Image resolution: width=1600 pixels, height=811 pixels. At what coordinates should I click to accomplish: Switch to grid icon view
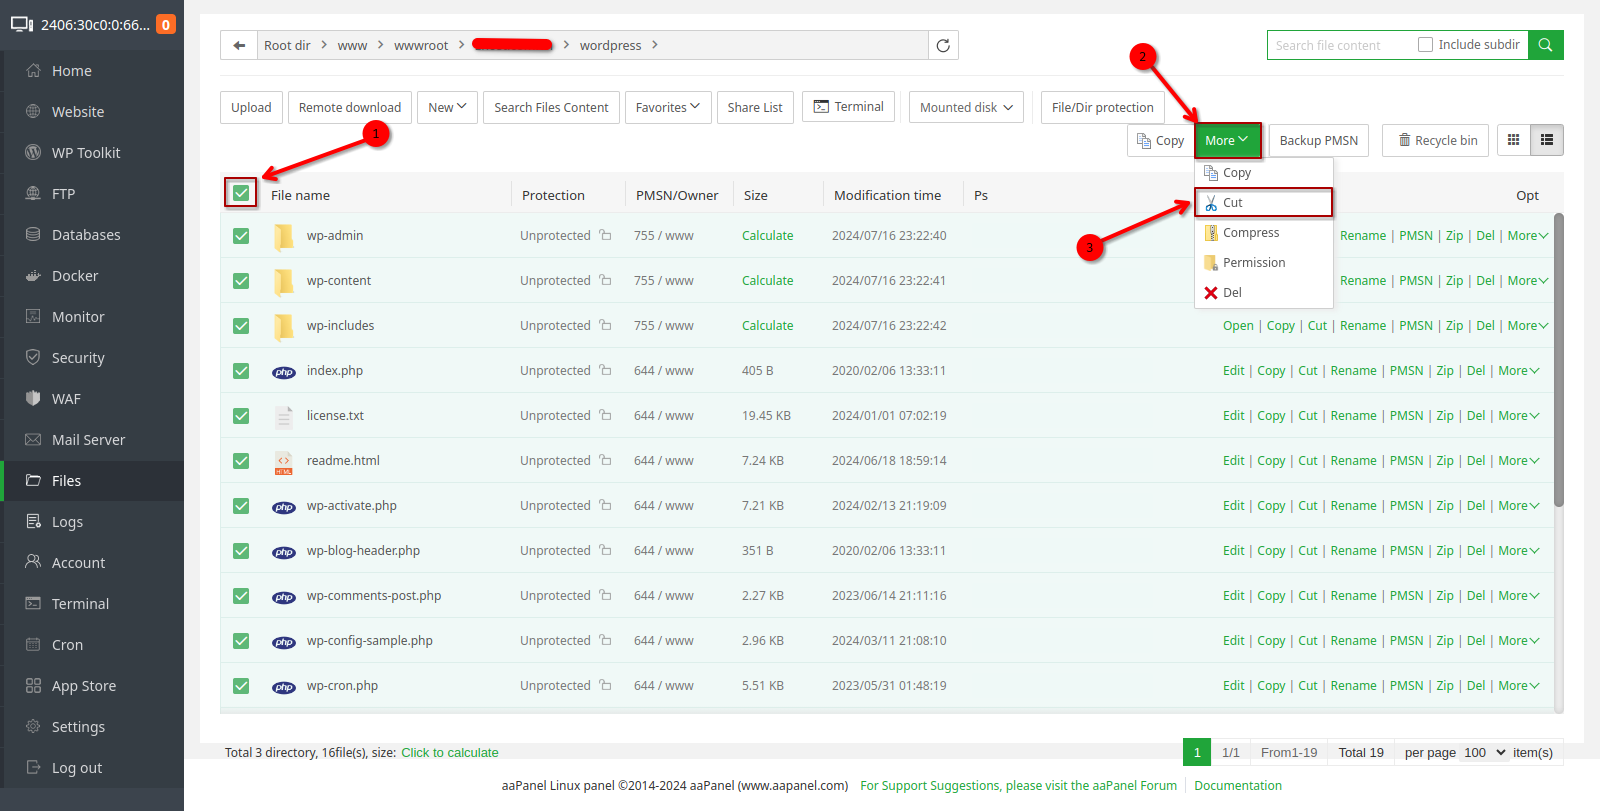1513,140
